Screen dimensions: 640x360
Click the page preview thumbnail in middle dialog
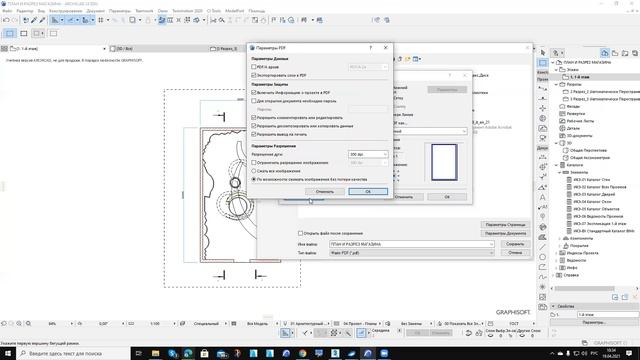[x=444, y=162]
